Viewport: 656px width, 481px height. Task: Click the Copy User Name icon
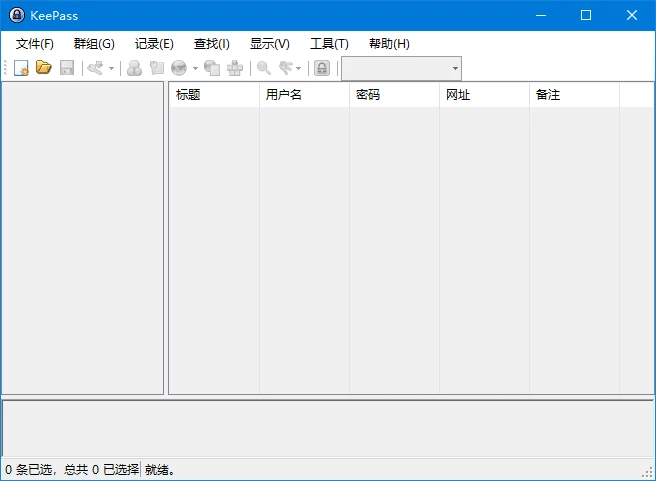tap(134, 68)
